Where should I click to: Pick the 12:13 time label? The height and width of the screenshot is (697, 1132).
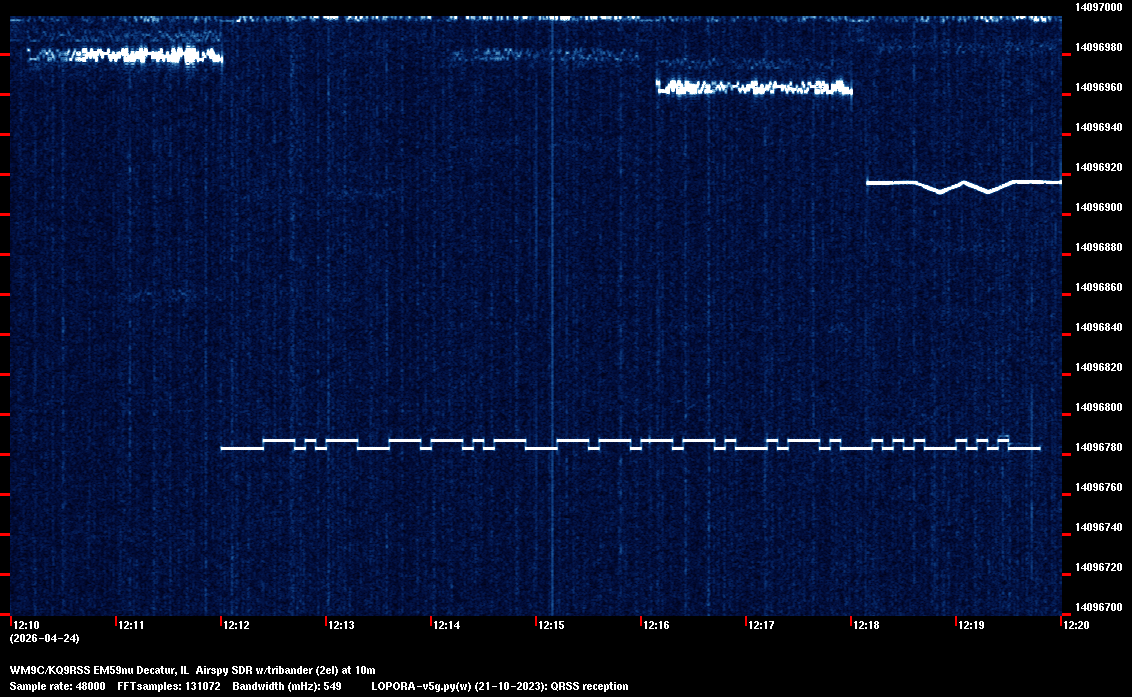tap(341, 625)
